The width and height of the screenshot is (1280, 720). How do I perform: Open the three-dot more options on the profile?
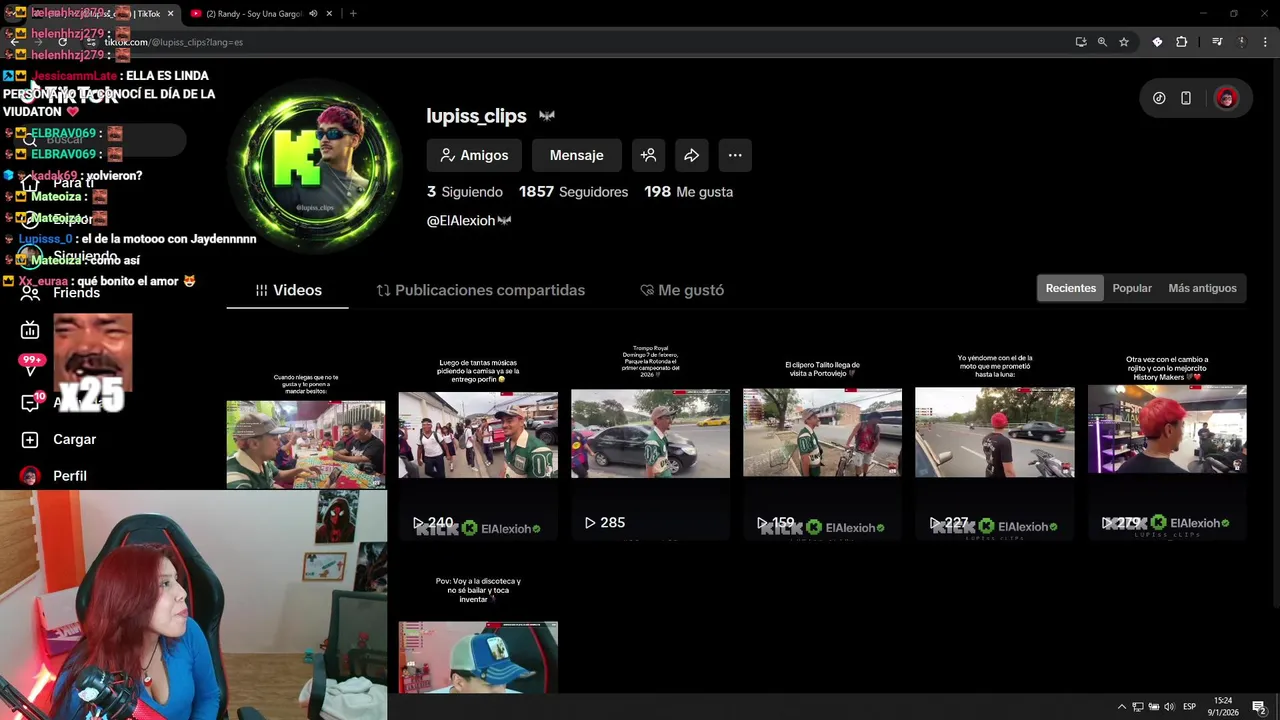pyautogui.click(x=735, y=155)
